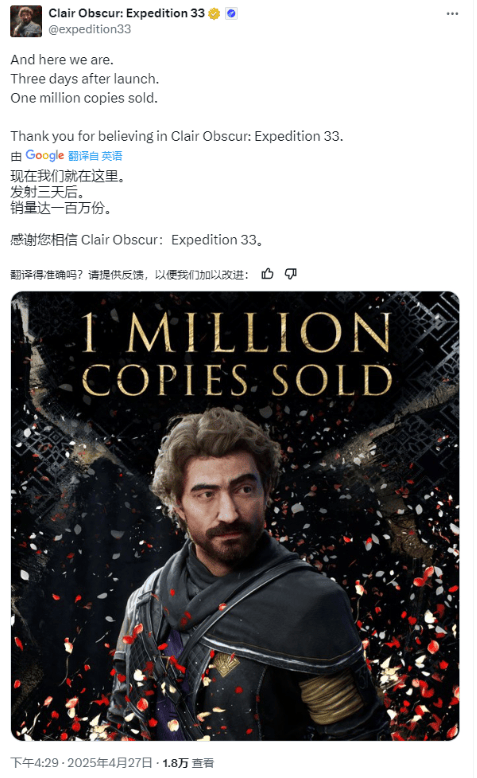
Task: Open the Clair Obscur: Expedition 33 display name
Action: 127,13
